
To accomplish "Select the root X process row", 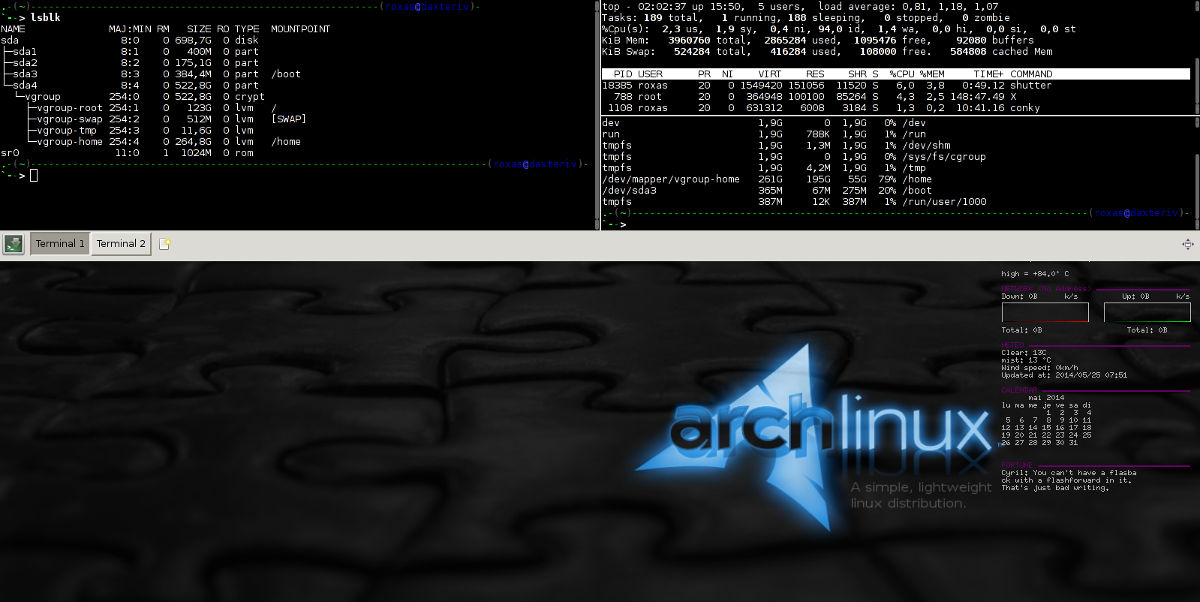I will (x=809, y=97).
